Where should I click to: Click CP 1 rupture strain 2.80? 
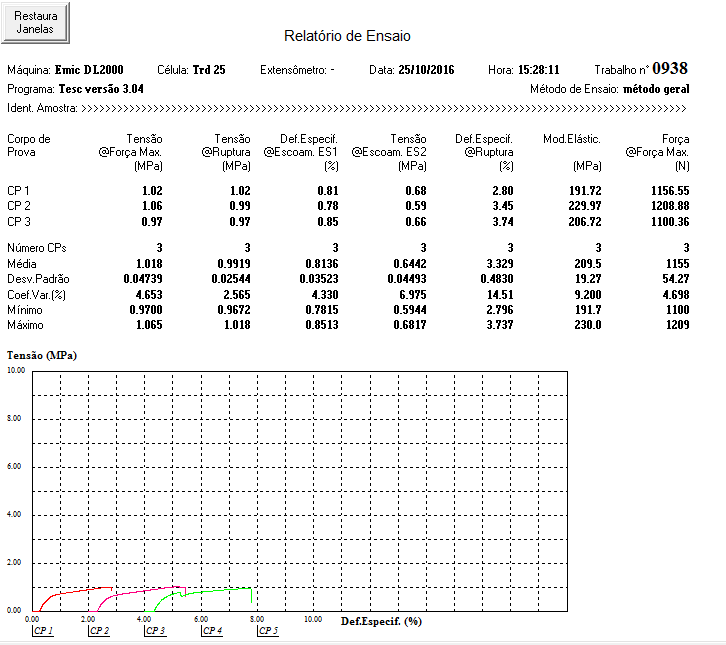pyautogui.click(x=503, y=191)
